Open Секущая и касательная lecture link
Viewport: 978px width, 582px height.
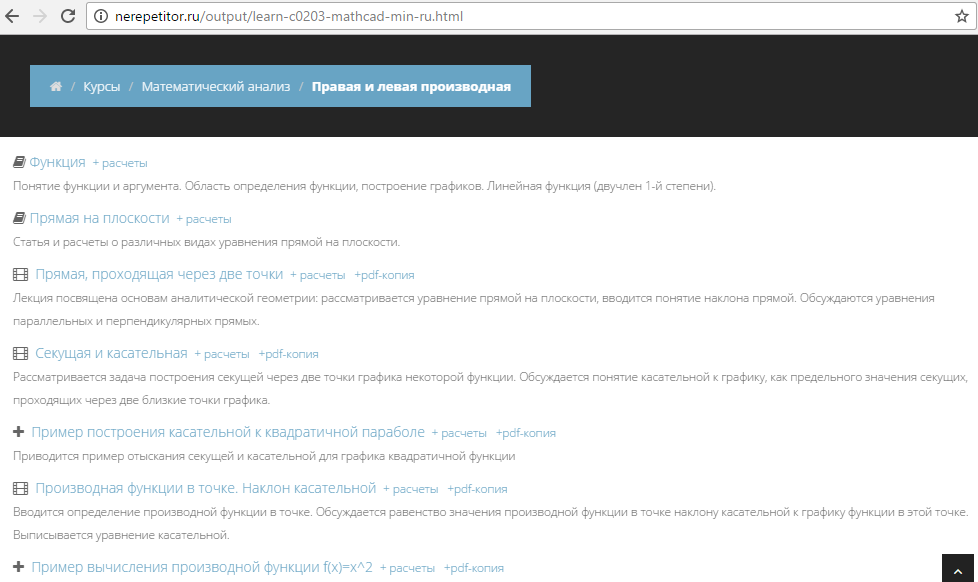(x=111, y=353)
